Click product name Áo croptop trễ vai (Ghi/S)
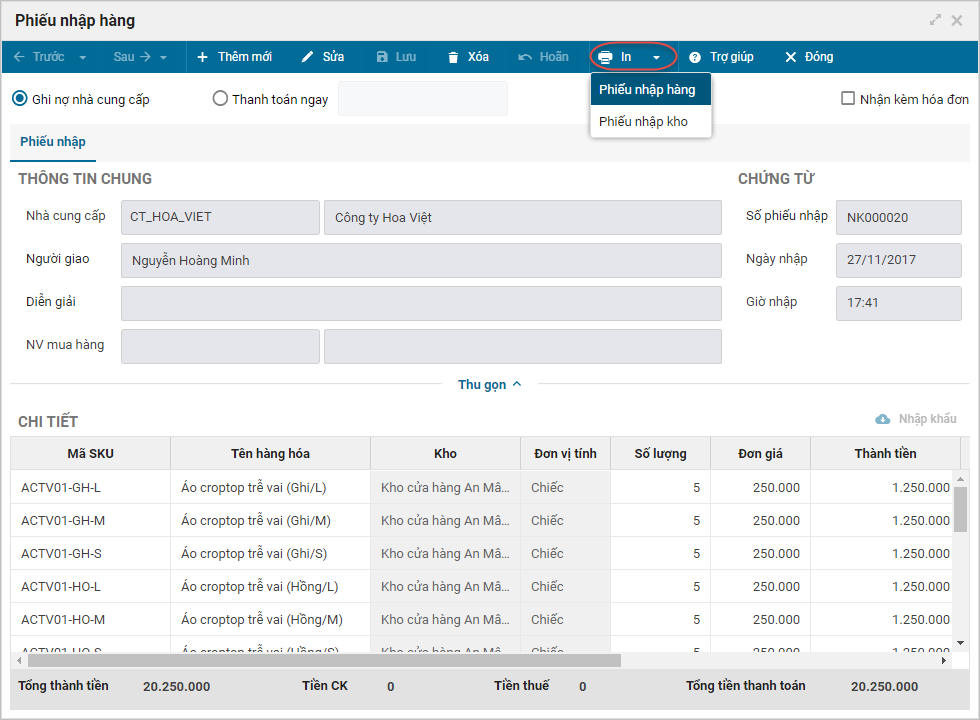Viewport: 980px width, 720px height. point(254,554)
